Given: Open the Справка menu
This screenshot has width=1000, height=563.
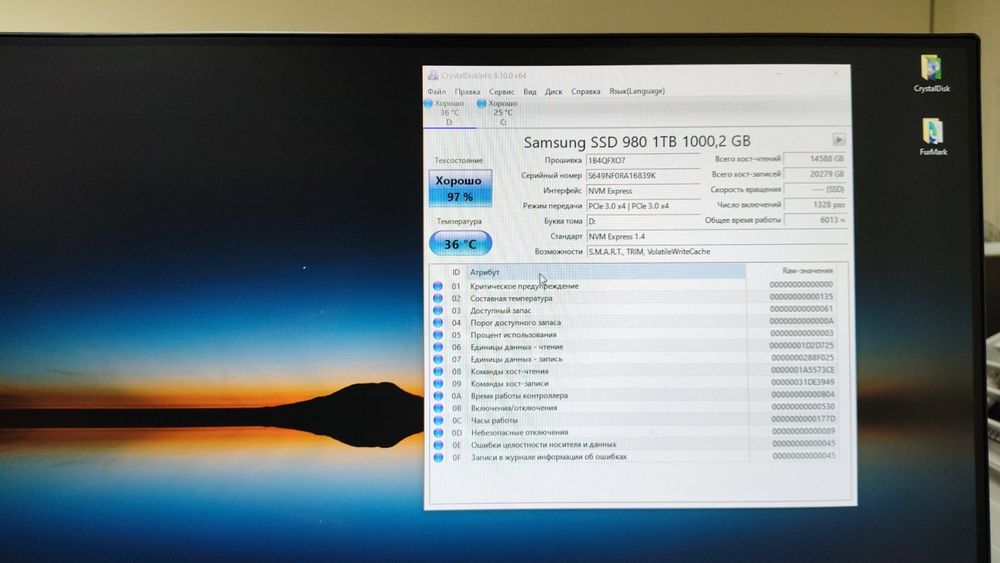Looking at the screenshot, I should [585, 92].
